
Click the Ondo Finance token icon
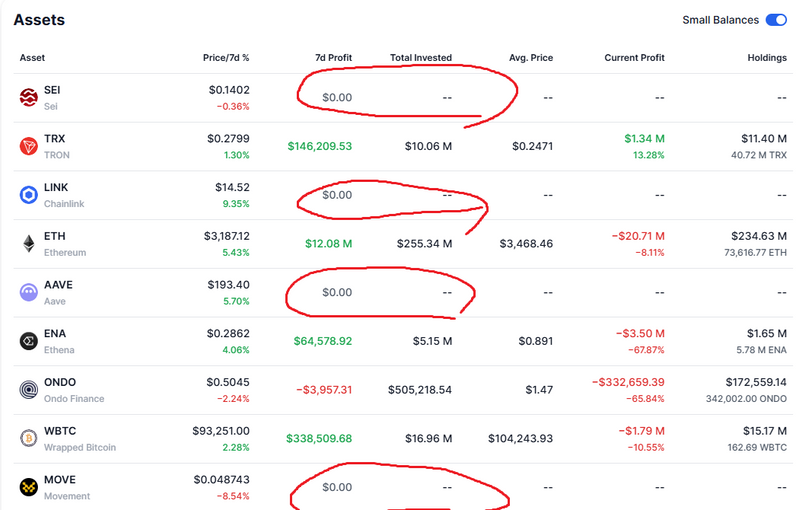pyautogui.click(x=29, y=390)
